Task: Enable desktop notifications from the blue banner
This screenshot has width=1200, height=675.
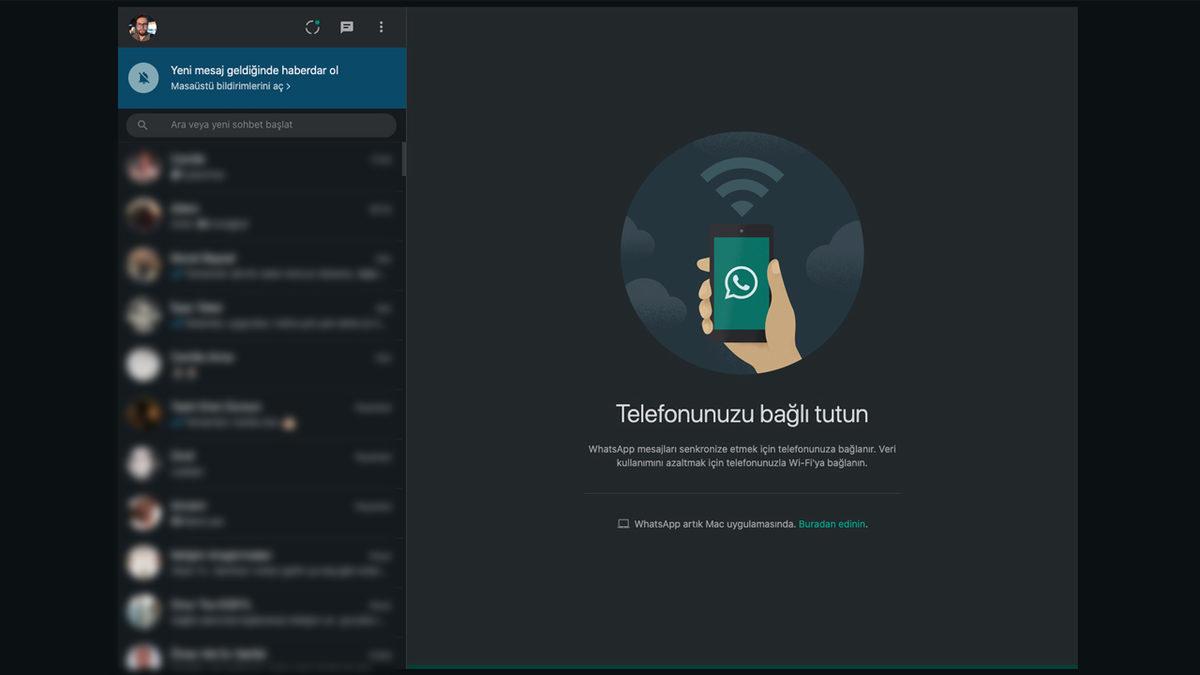Action: click(x=260, y=78)
